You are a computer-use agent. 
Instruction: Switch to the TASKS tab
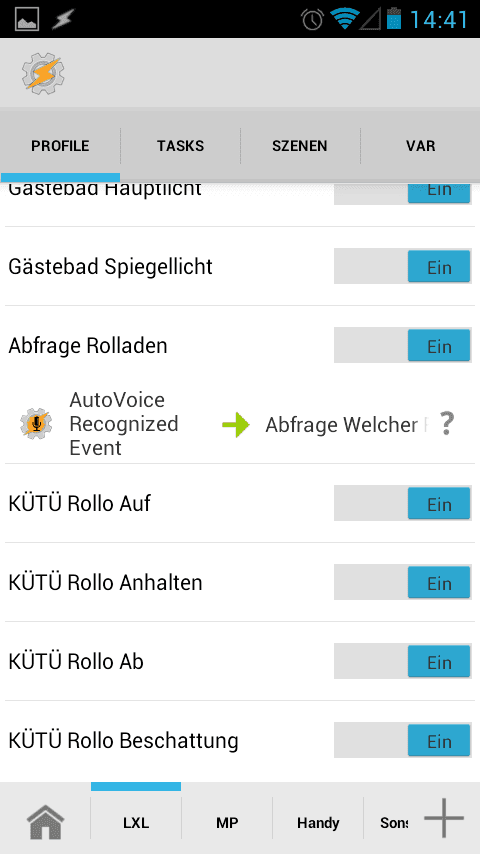pos(180,146)
